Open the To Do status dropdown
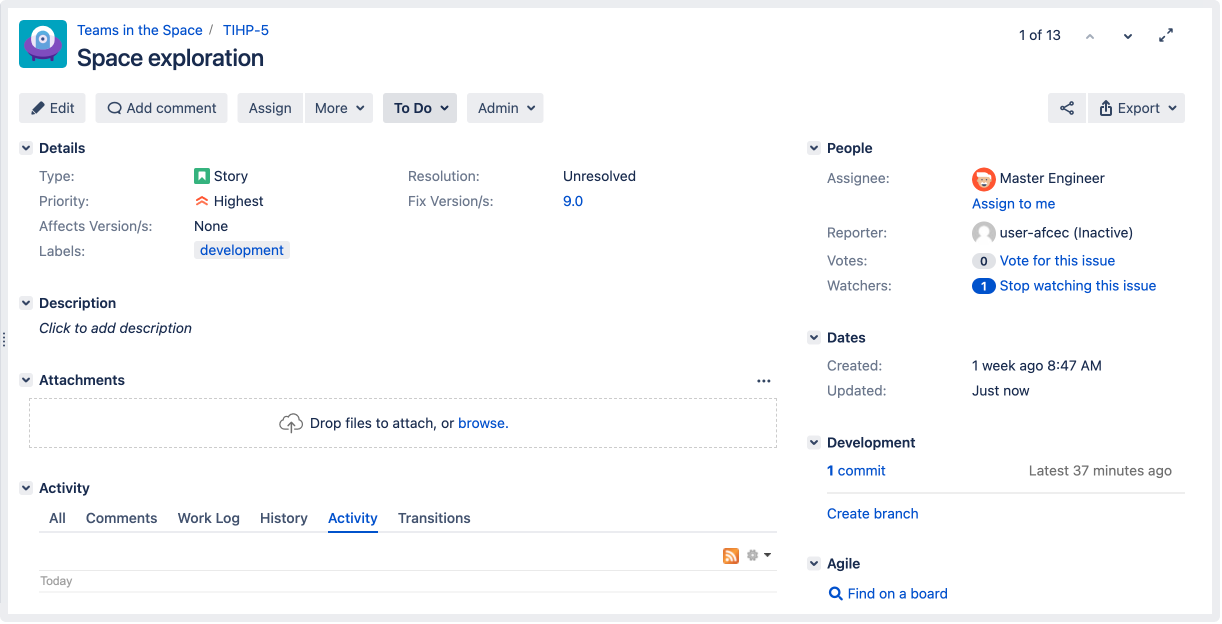The image size is (1222, 624). click(x=420, y=109)
